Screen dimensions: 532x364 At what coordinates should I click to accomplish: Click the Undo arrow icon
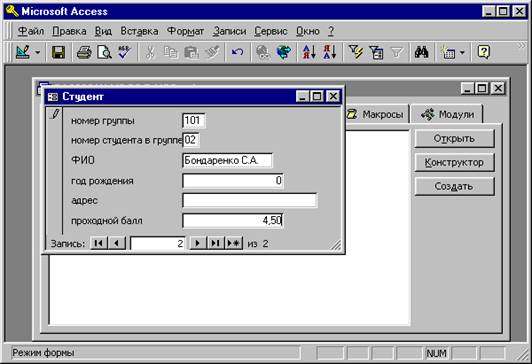[238, 53]
